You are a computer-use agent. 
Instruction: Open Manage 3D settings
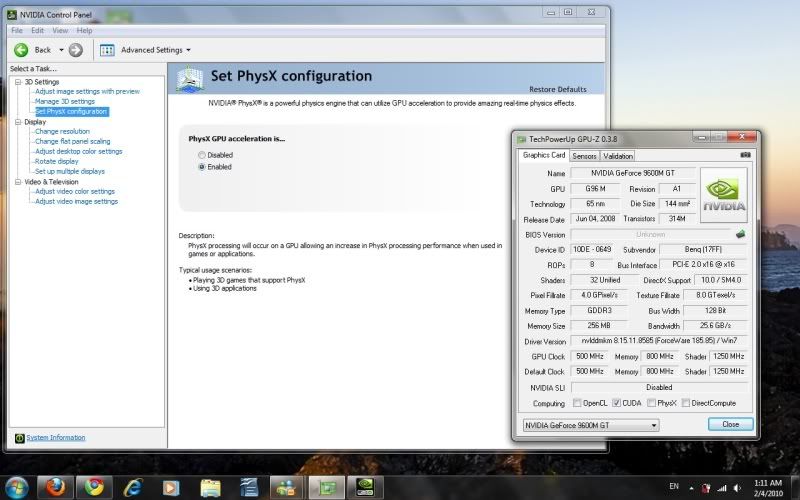pyautogui.click(x=65, y=102)
